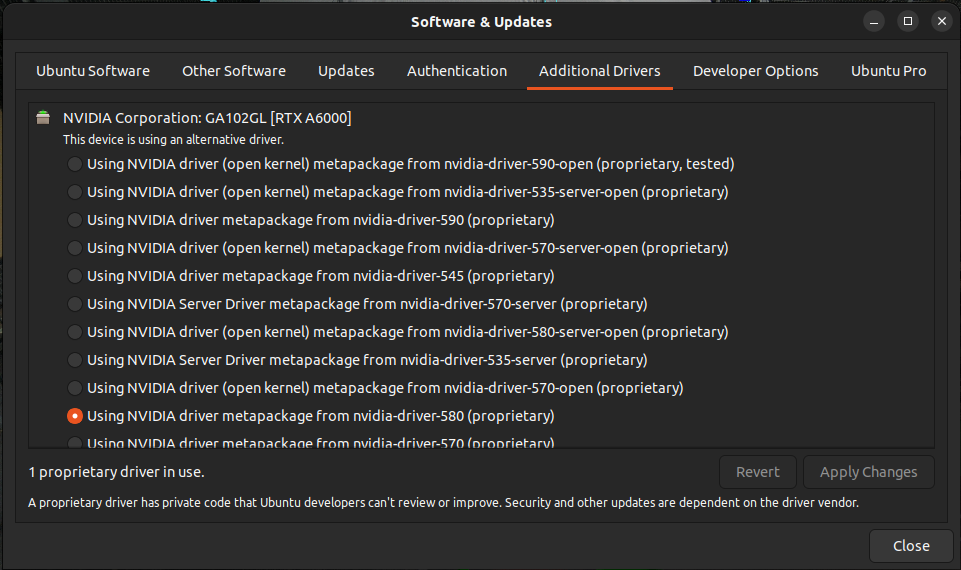The height and width of the screenshot is (570, 961).
Task: Choose the nvidia-driver-570-open radio button
Action: click(75, 388)
